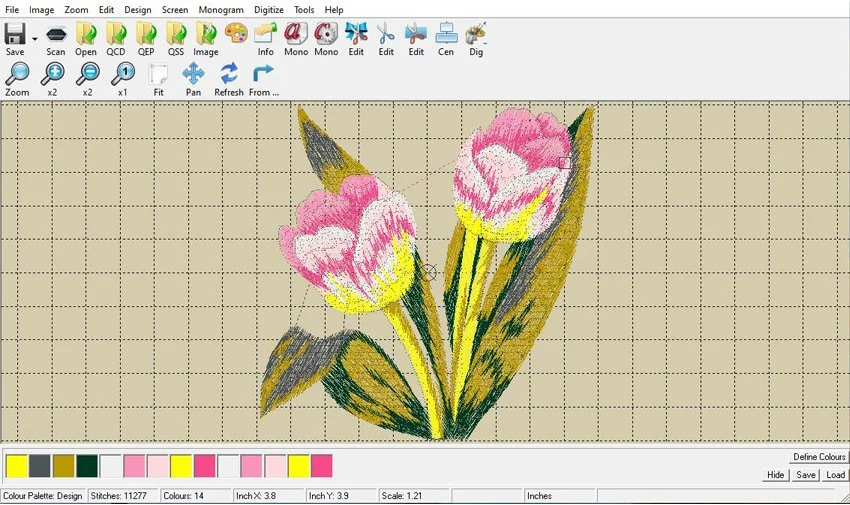Open the Design menu

138,10
